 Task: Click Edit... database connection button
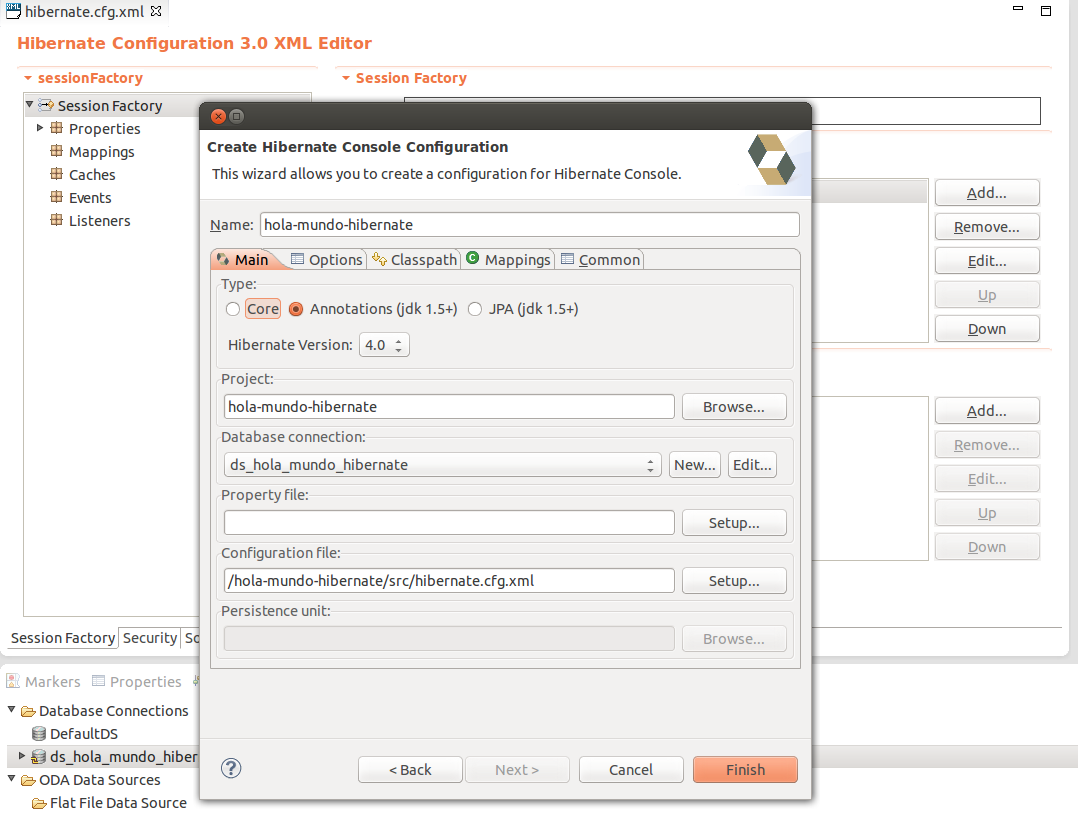pos(752,465)
